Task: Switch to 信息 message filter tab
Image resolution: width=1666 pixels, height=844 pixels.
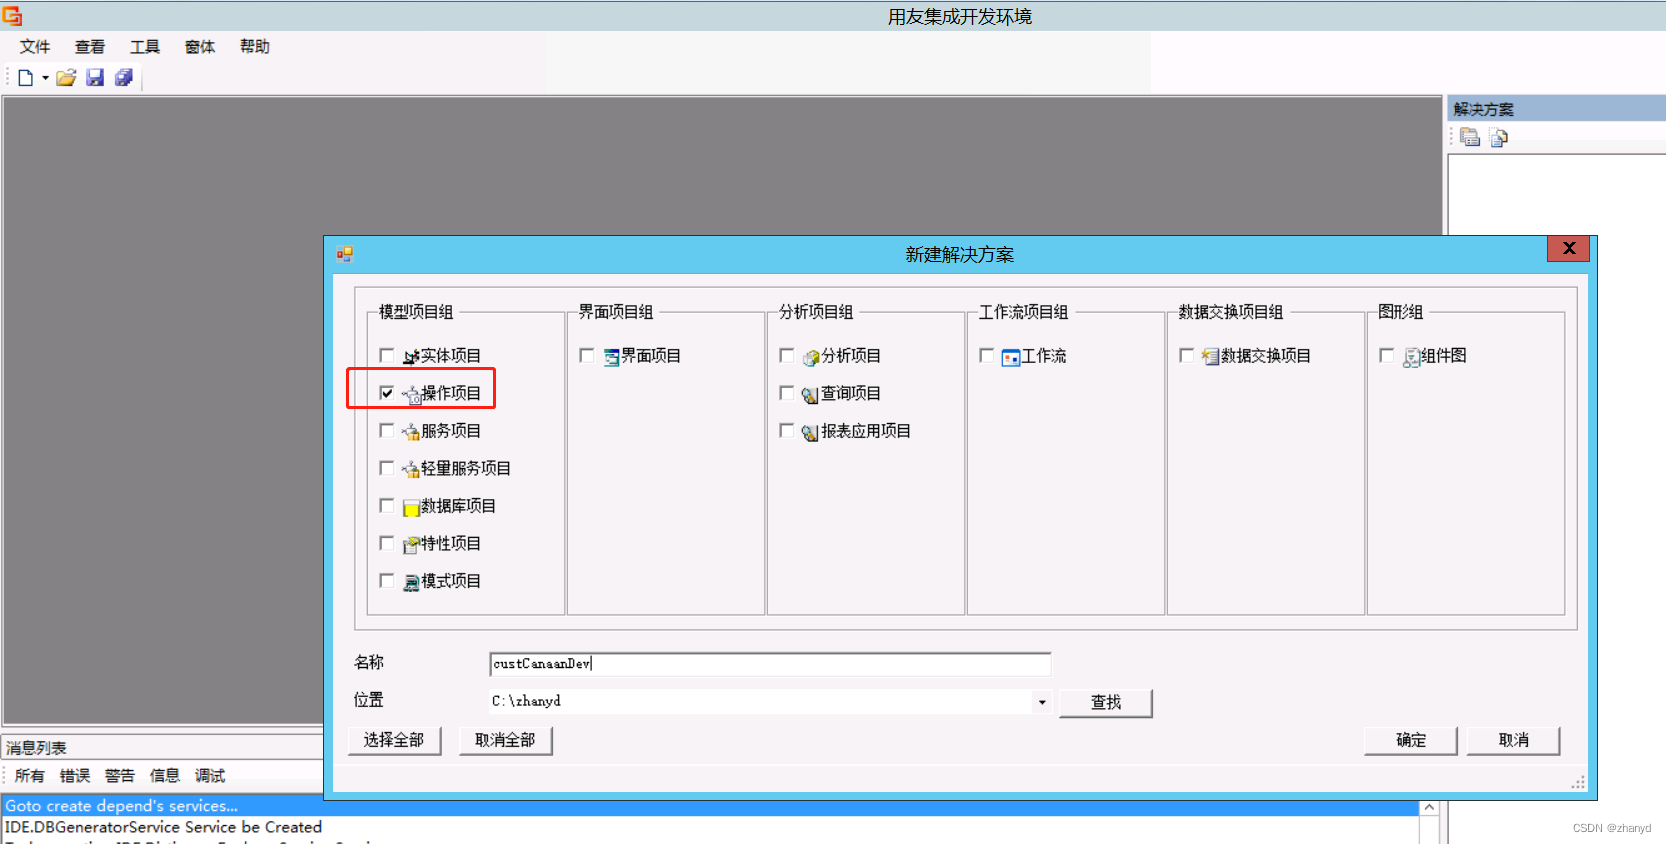Action: [x=165, y=776]
